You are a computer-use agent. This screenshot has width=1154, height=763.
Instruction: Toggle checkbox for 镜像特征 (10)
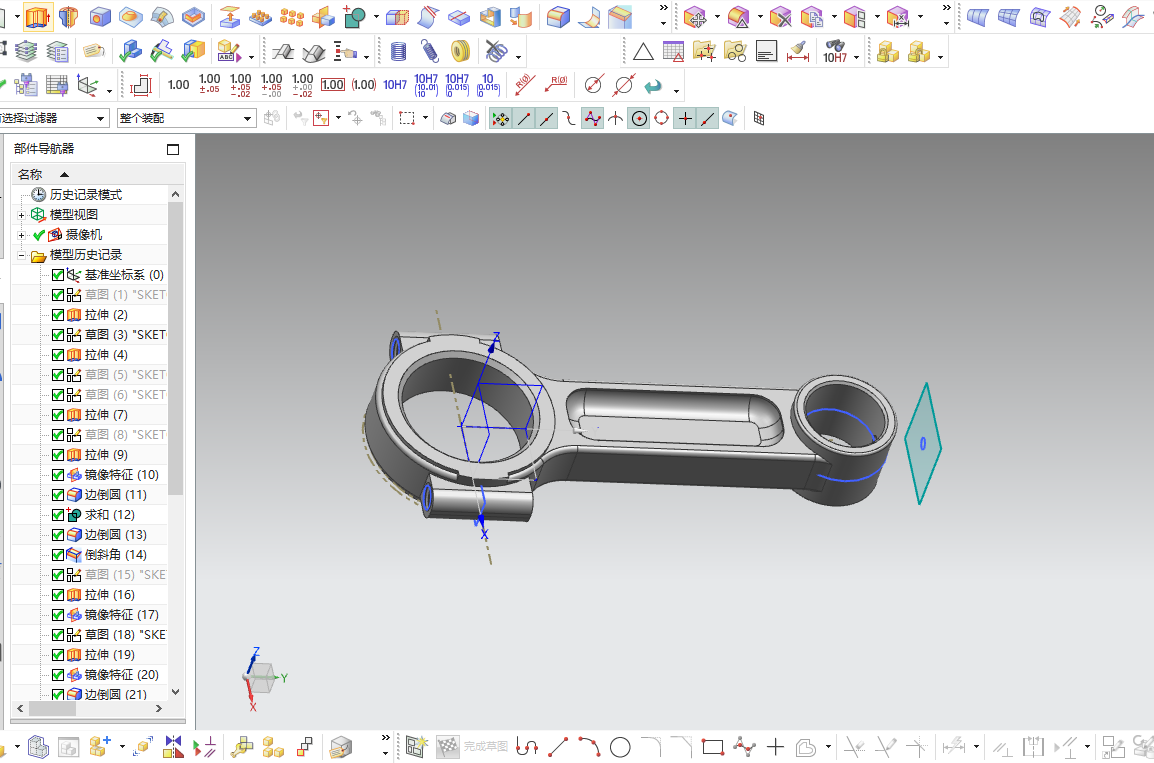[58, 475]
